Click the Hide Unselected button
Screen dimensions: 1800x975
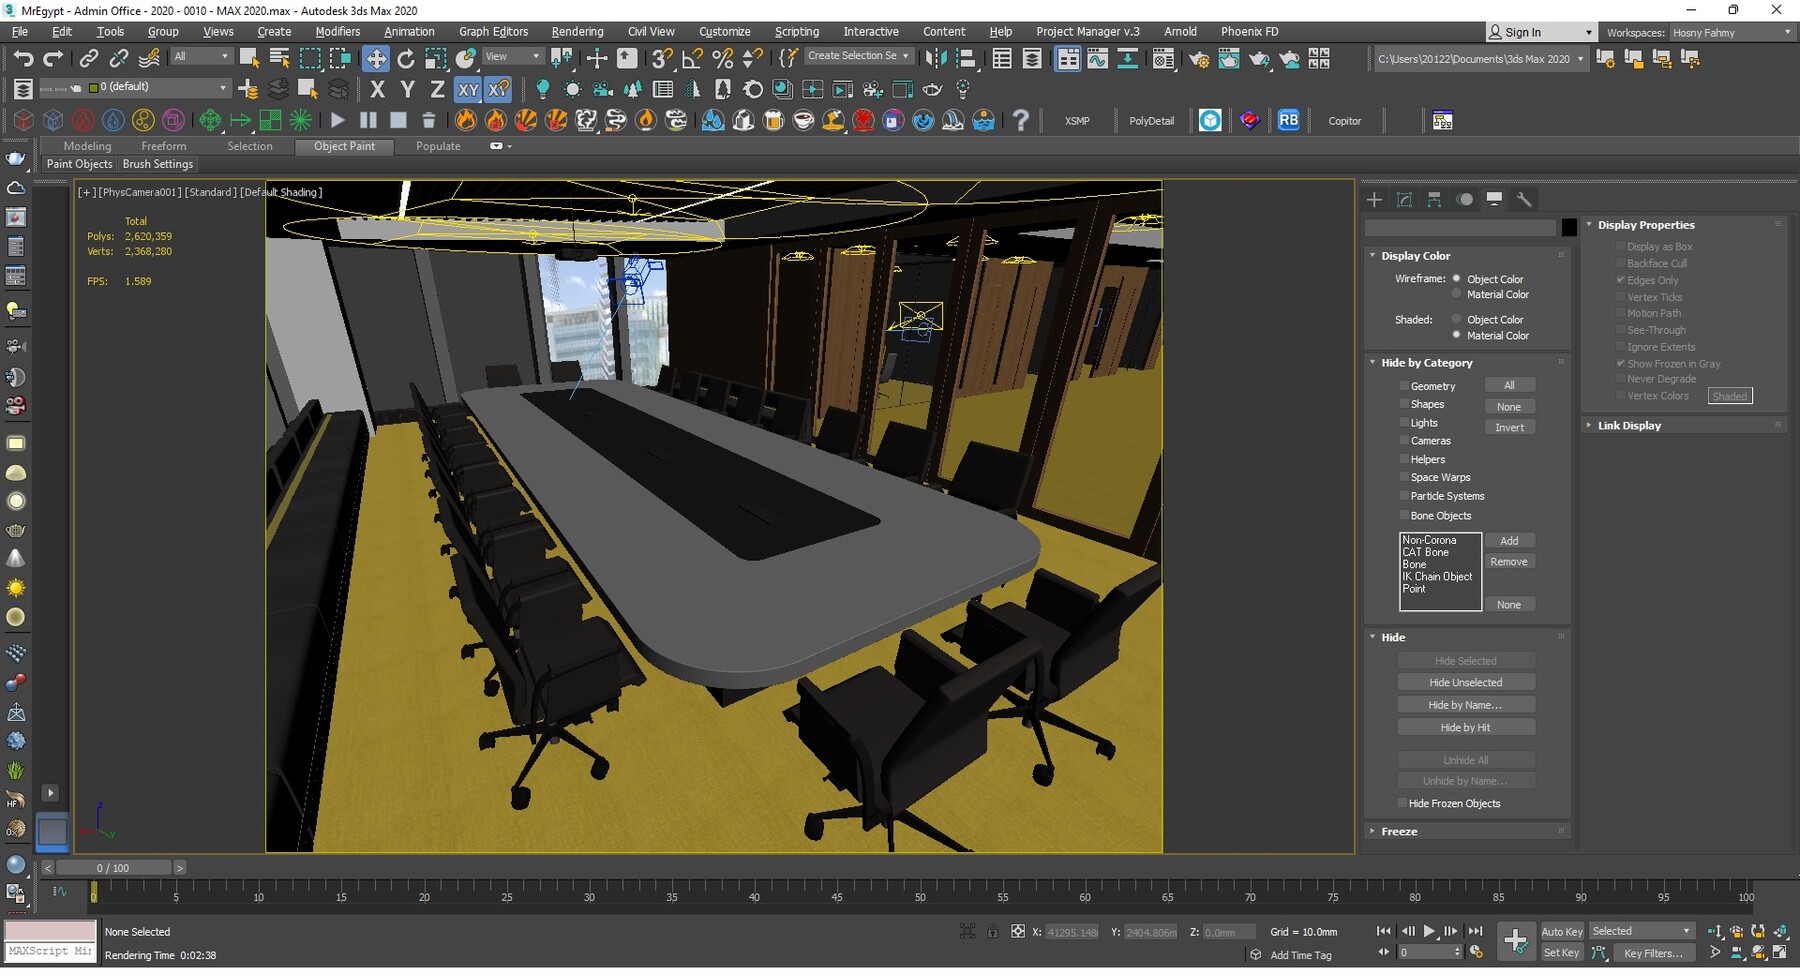pos(1465,681)
